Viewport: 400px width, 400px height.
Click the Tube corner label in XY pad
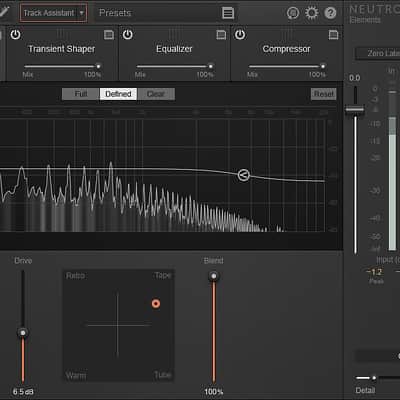tap(163, 375)
